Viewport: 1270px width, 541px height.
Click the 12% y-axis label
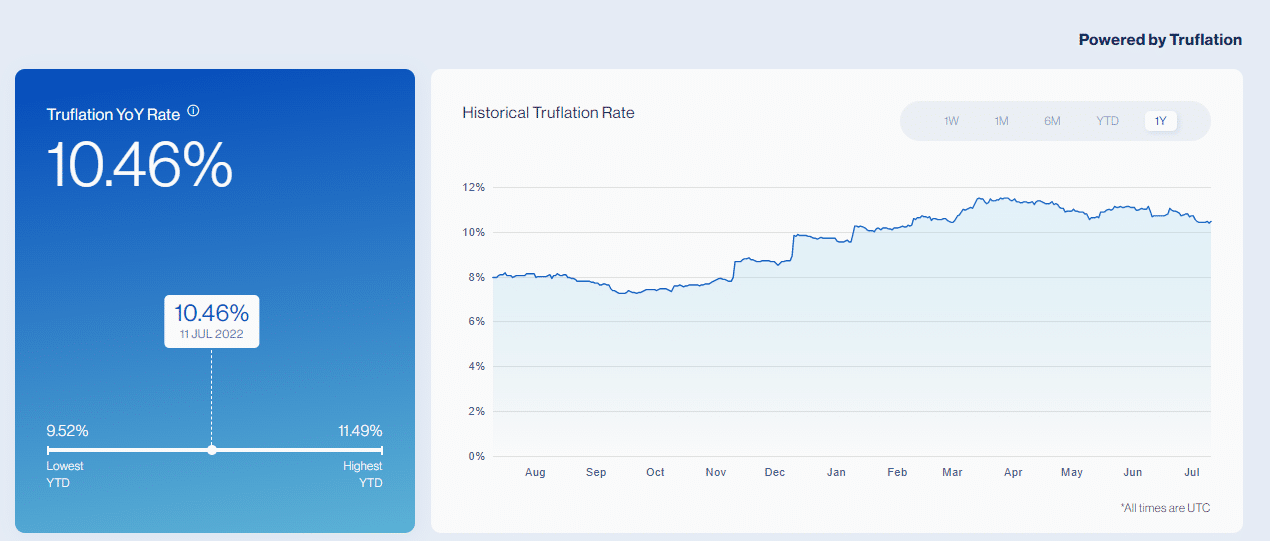click(474, 187)
